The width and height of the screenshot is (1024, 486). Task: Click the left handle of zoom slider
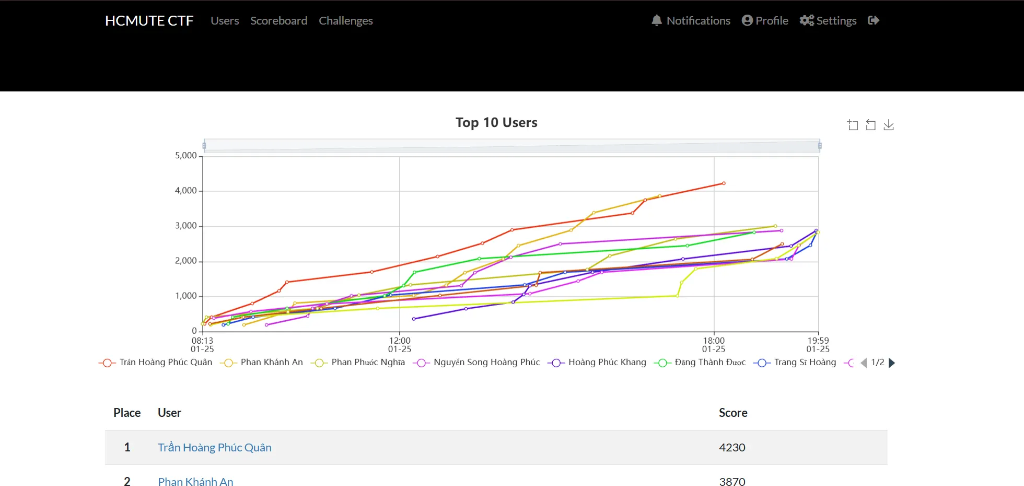click(204, 146)
